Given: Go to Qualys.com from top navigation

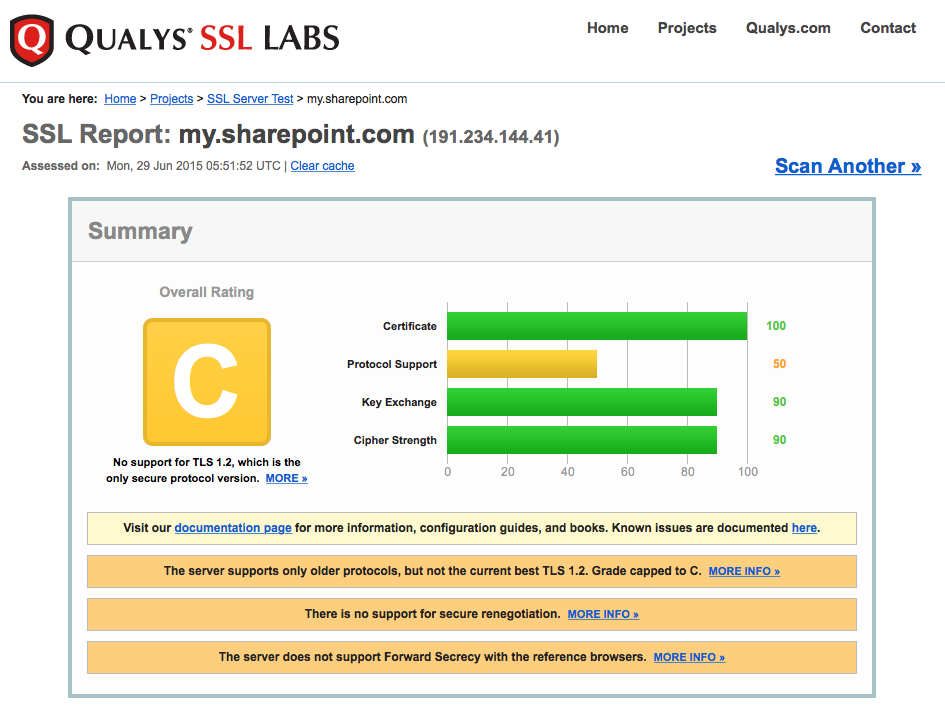Looking at the screenshot, I should coord(788,28).
